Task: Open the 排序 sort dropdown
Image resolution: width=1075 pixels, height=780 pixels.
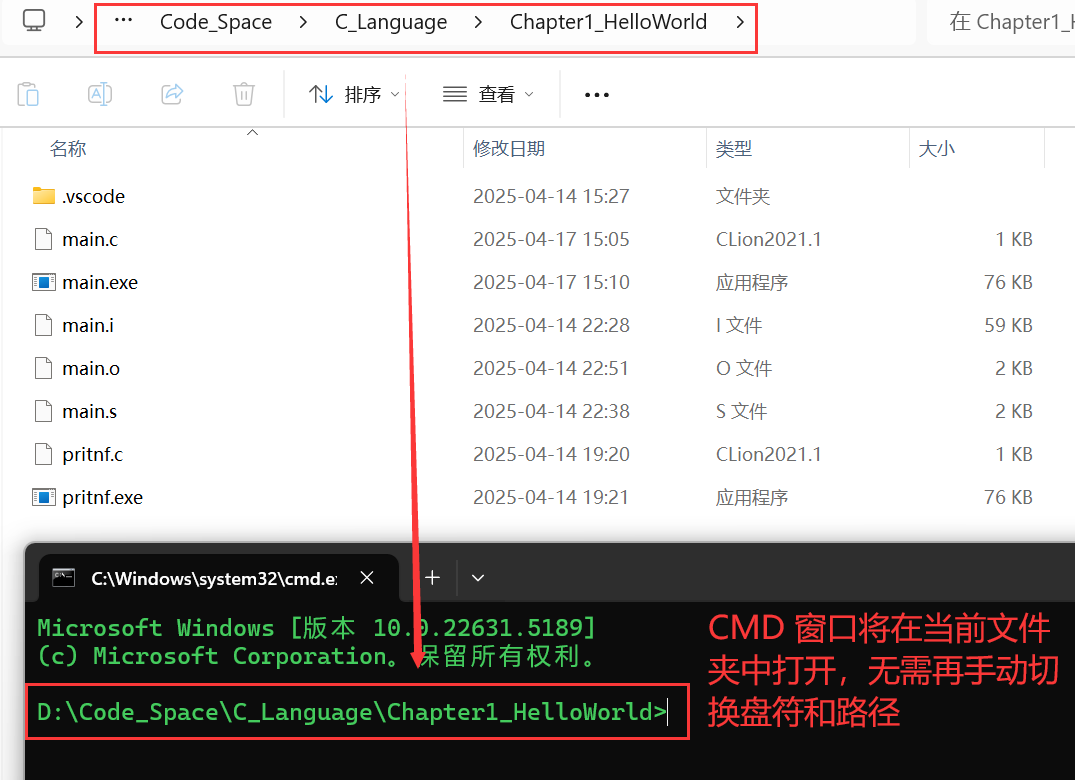Action: coord(354,94)
